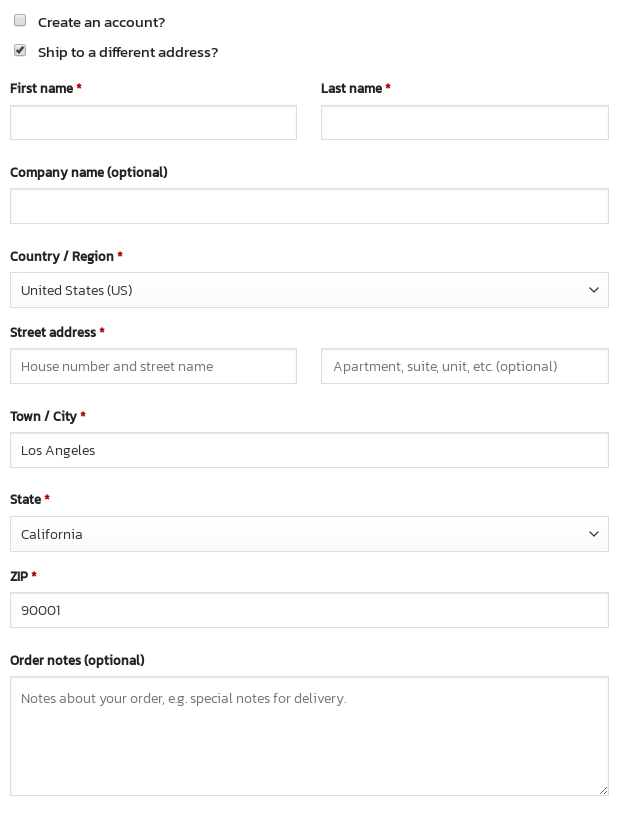Click the First name input field

click(x=153, y=123)
